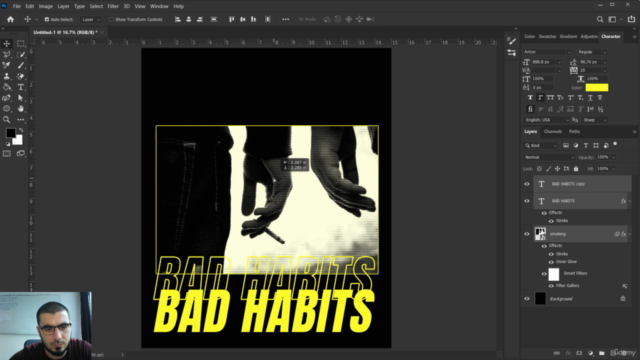Open the Share icon at top right
Viewport: 640px width, 360px height.
click(x=632, y=19)
